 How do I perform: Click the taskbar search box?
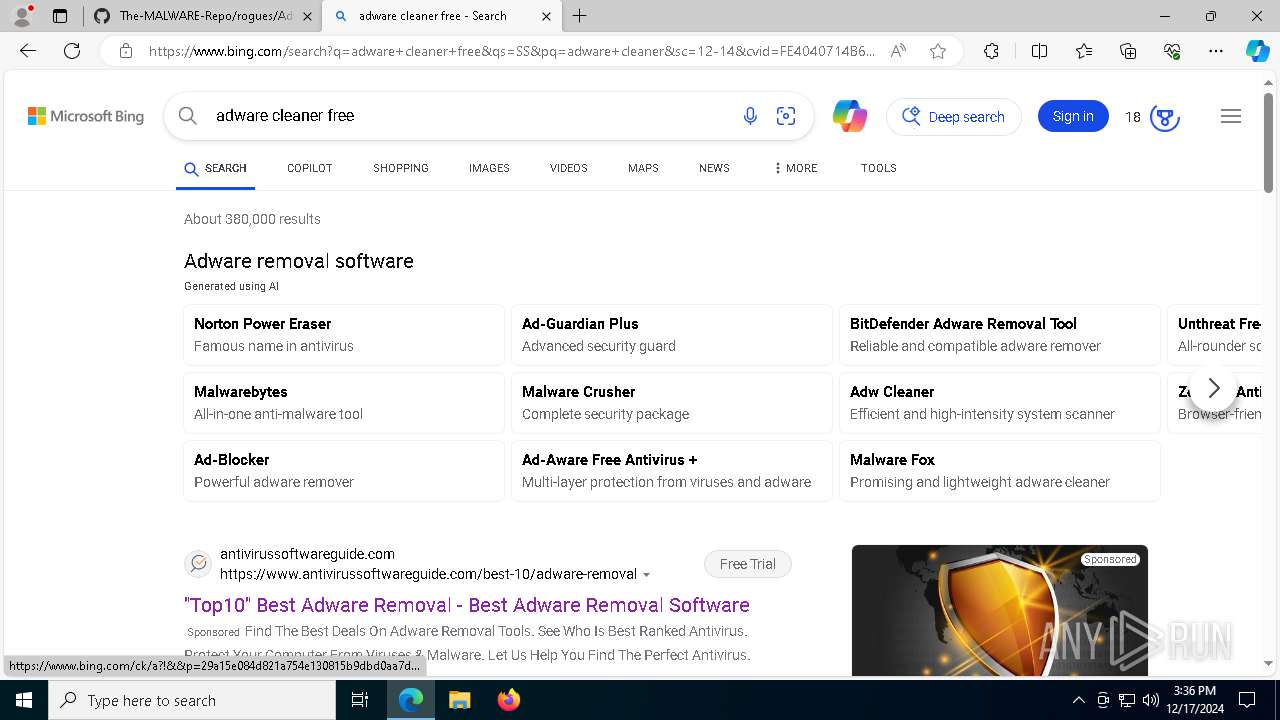coord(192,700)
